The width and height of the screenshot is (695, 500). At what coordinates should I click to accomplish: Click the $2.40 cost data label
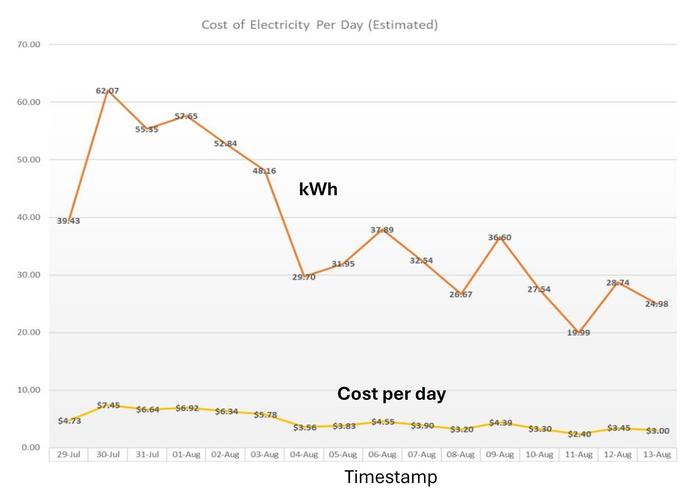pos(578,434)
